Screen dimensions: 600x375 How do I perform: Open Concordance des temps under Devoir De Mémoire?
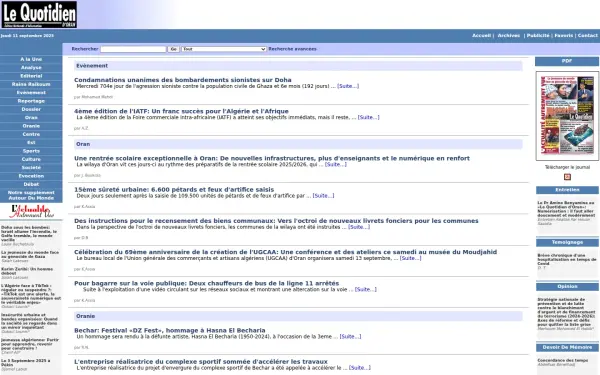point(562,360)
